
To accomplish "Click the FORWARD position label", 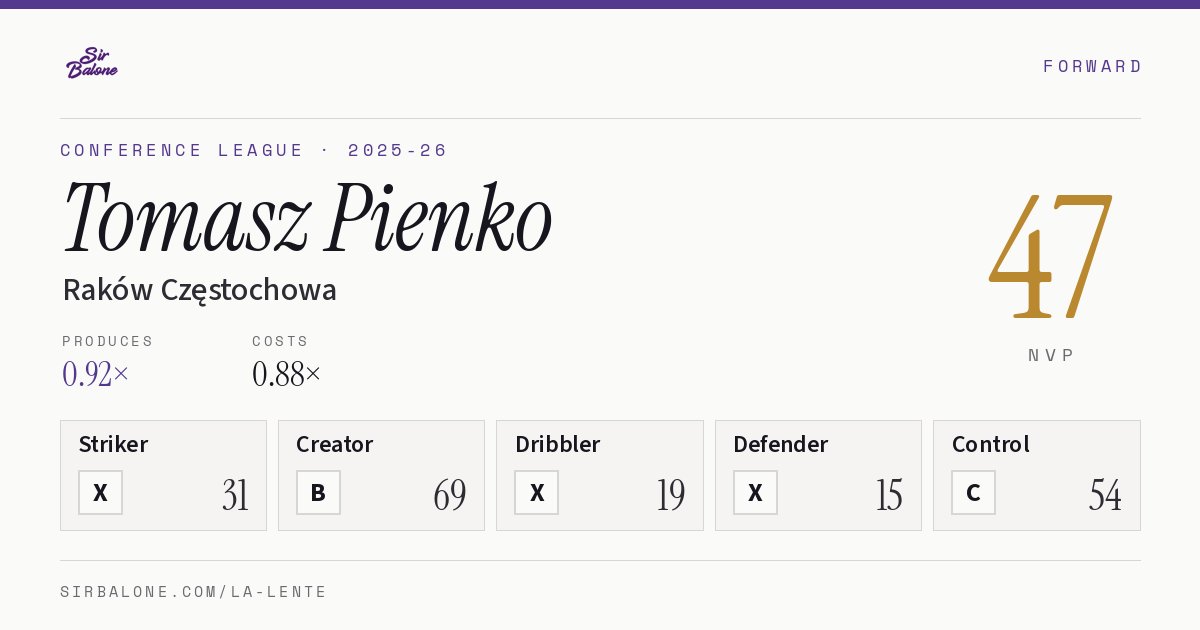I will coord(1092,66).
